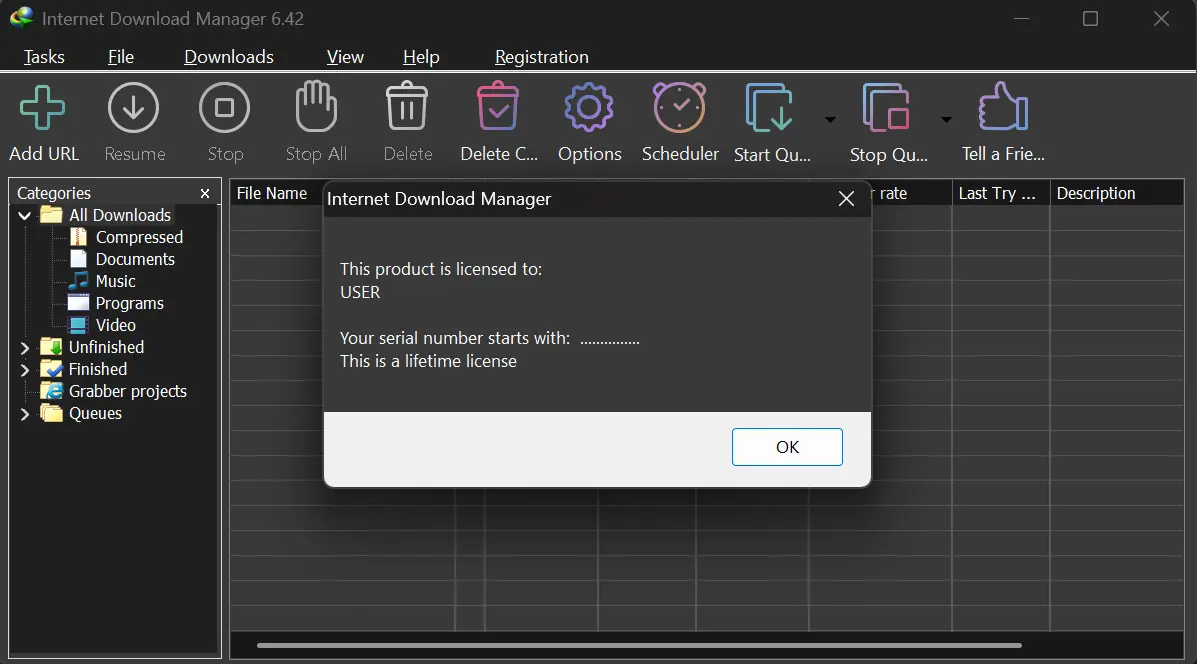Screen dimensions: 1197x664
Task: Select the Finished label in Categories
Action: pyautogui.click(x=98, y=369)
